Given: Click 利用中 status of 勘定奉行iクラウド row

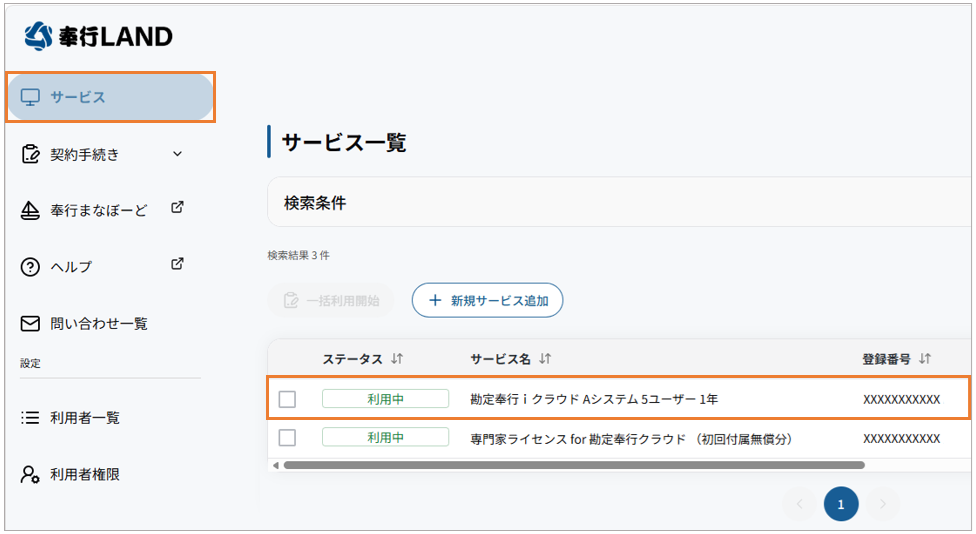Looking at the screenshot, I should tap(385, 399).
